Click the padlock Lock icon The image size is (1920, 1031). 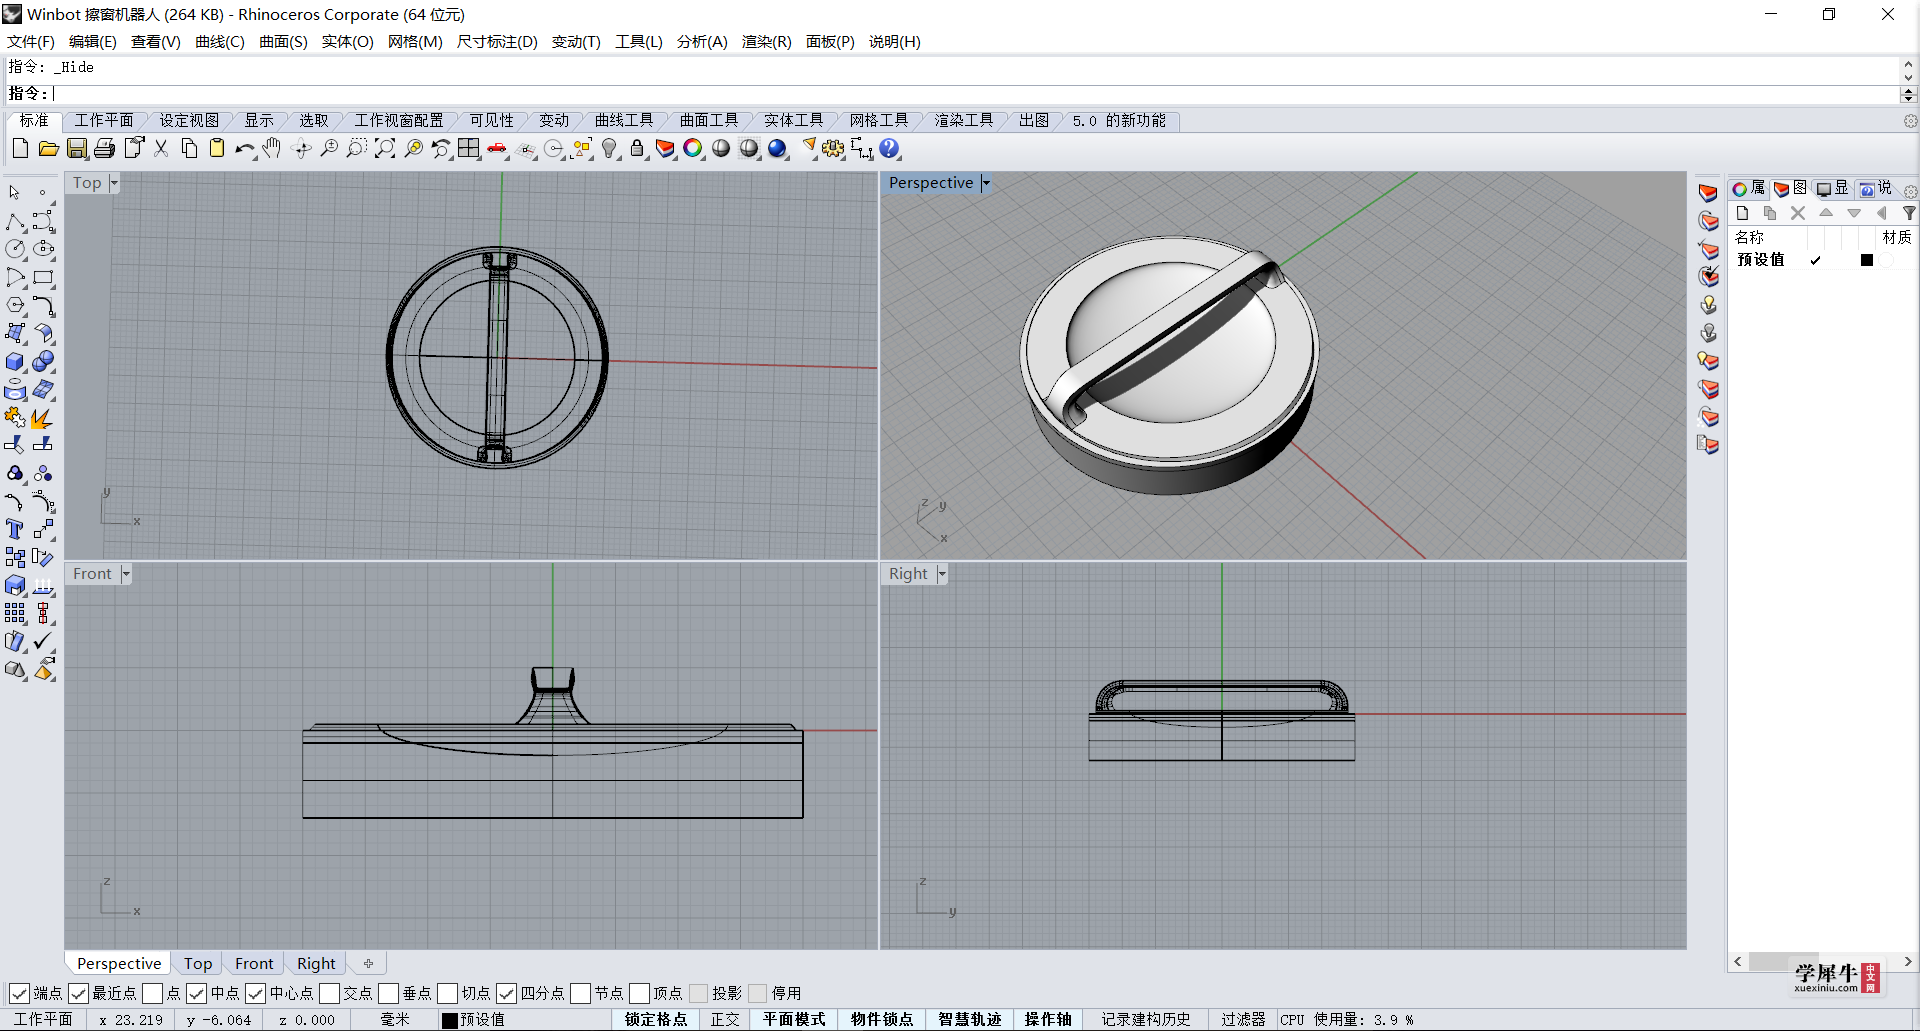637,149
